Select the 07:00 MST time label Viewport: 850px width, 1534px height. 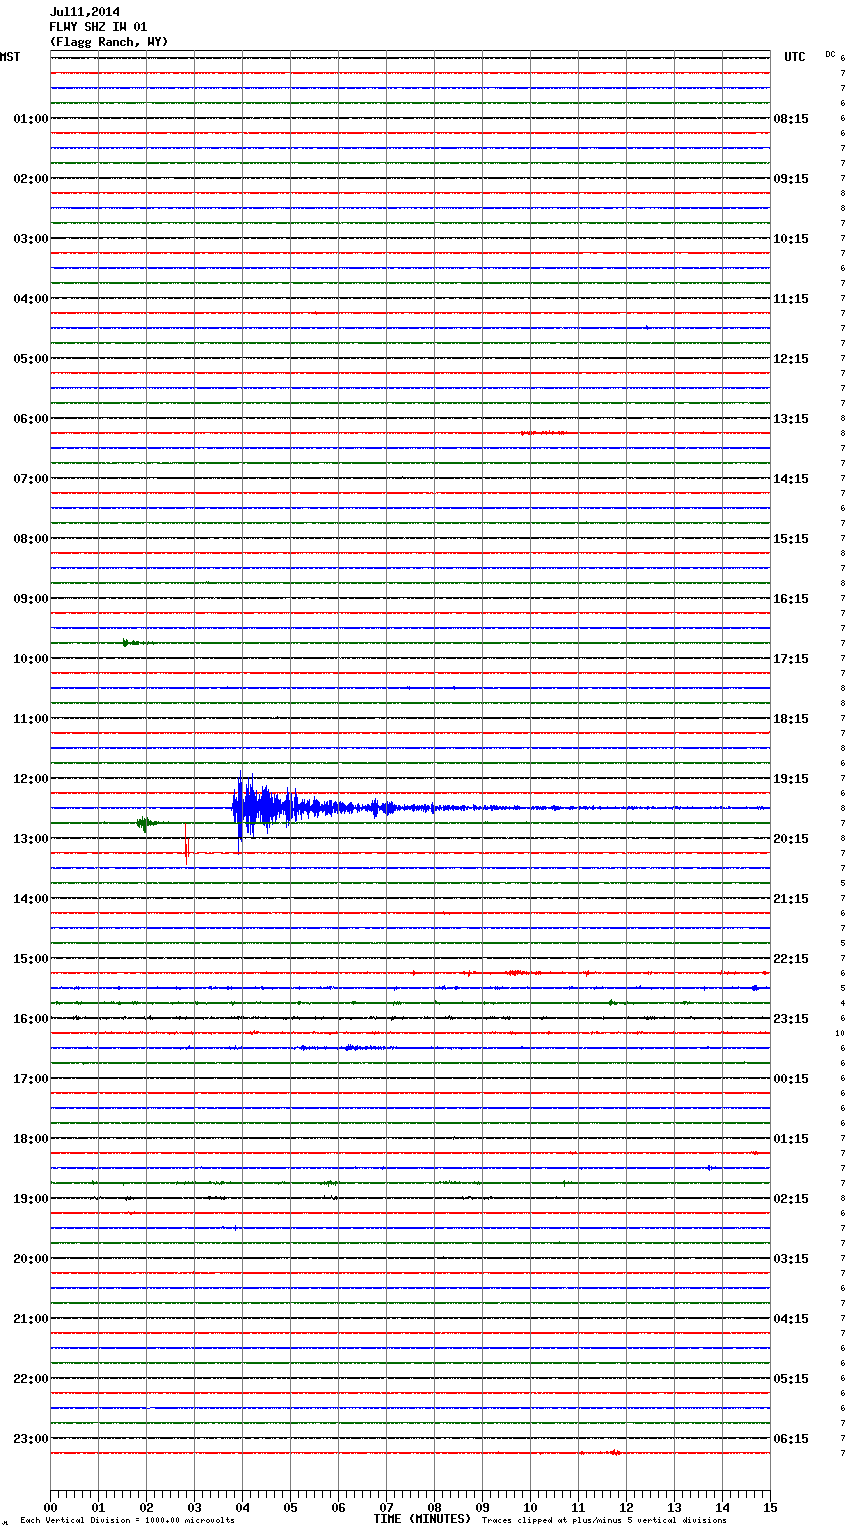[x=31, y=479]
